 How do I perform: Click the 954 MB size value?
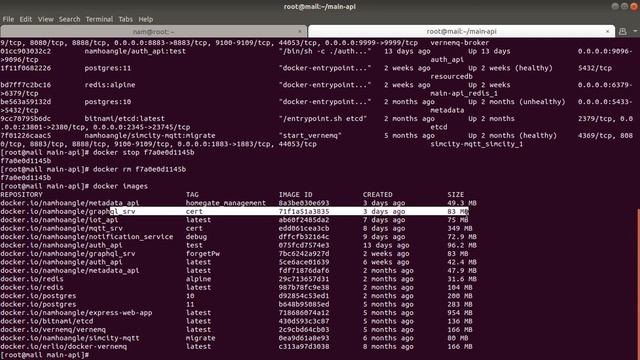pyautogui.click(x=460, y=313)
